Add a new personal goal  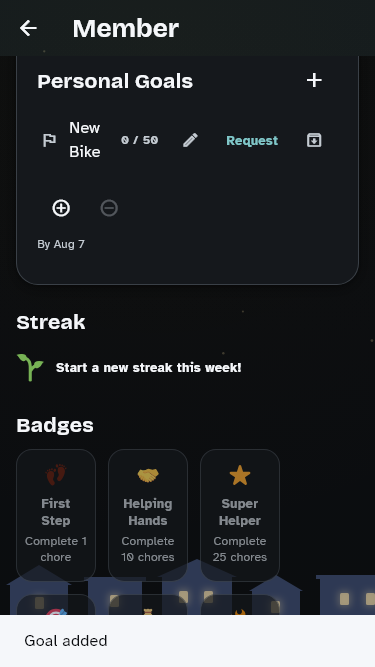(x=314, y=80)
